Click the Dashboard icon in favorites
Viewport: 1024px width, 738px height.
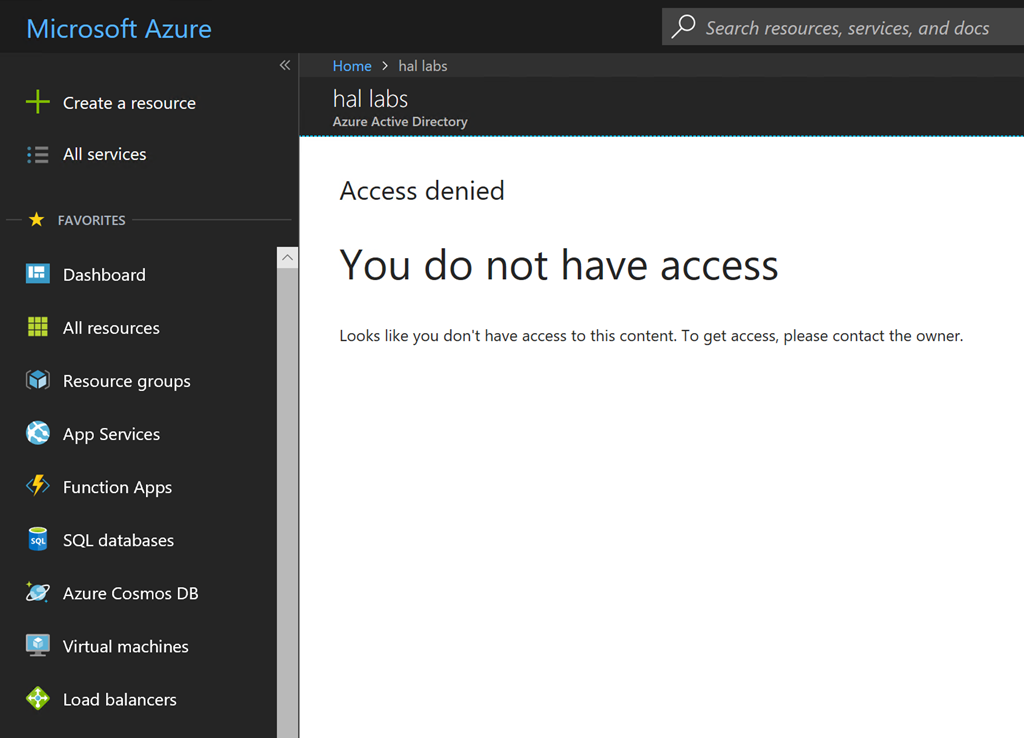(37, 274)
